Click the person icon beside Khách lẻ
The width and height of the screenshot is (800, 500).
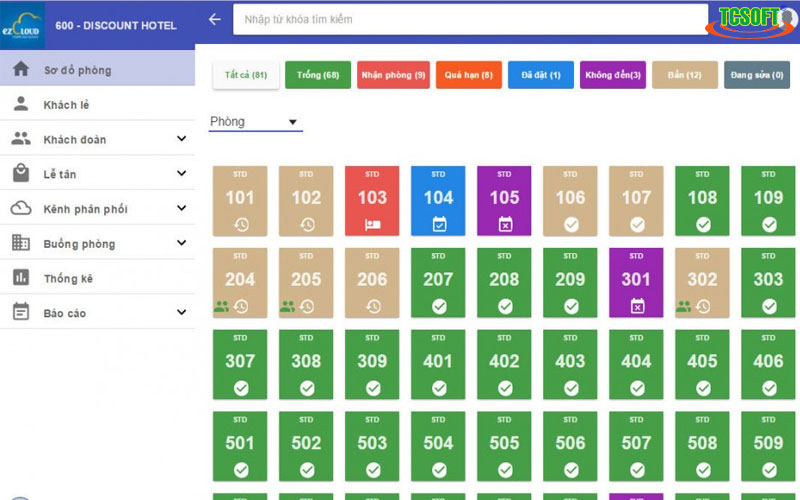tap(20, 105)
